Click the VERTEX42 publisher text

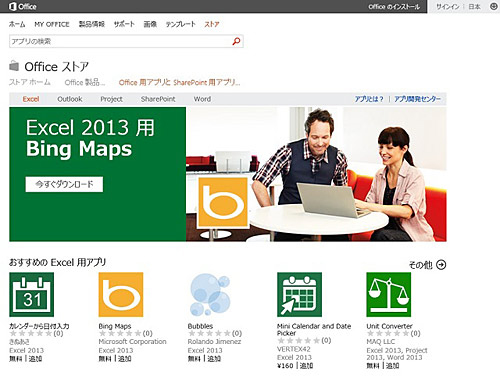tap(294, 349)
